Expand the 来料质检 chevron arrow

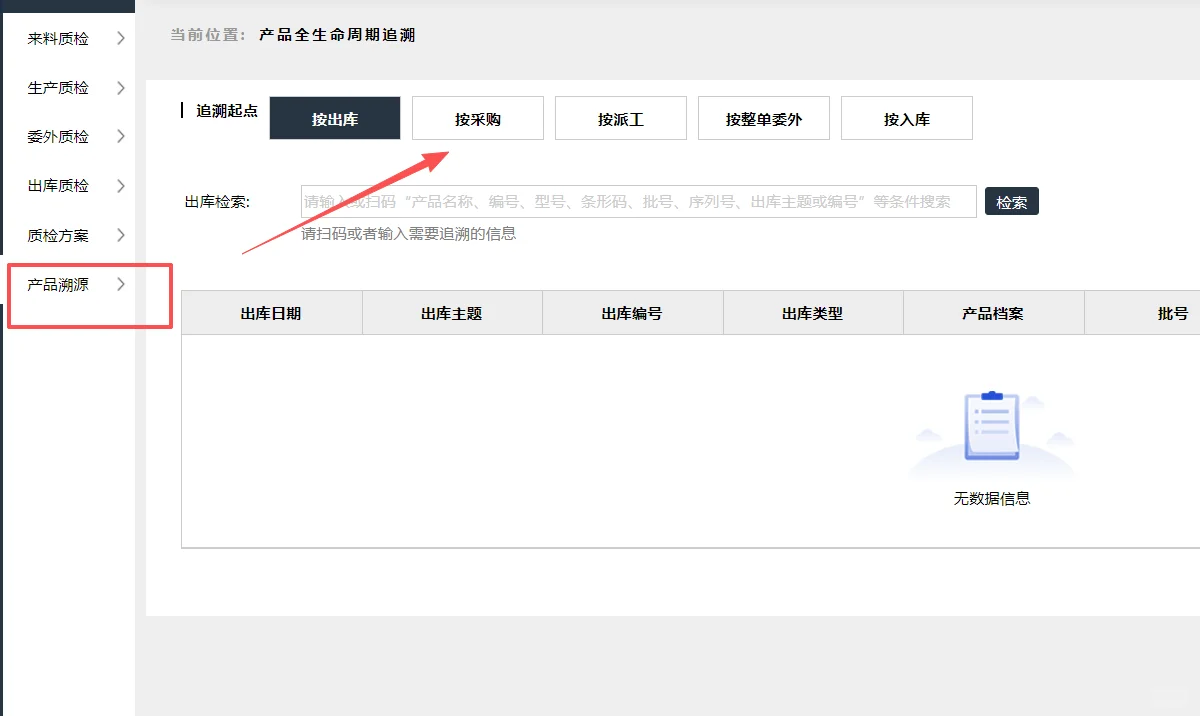click(122, 38)
